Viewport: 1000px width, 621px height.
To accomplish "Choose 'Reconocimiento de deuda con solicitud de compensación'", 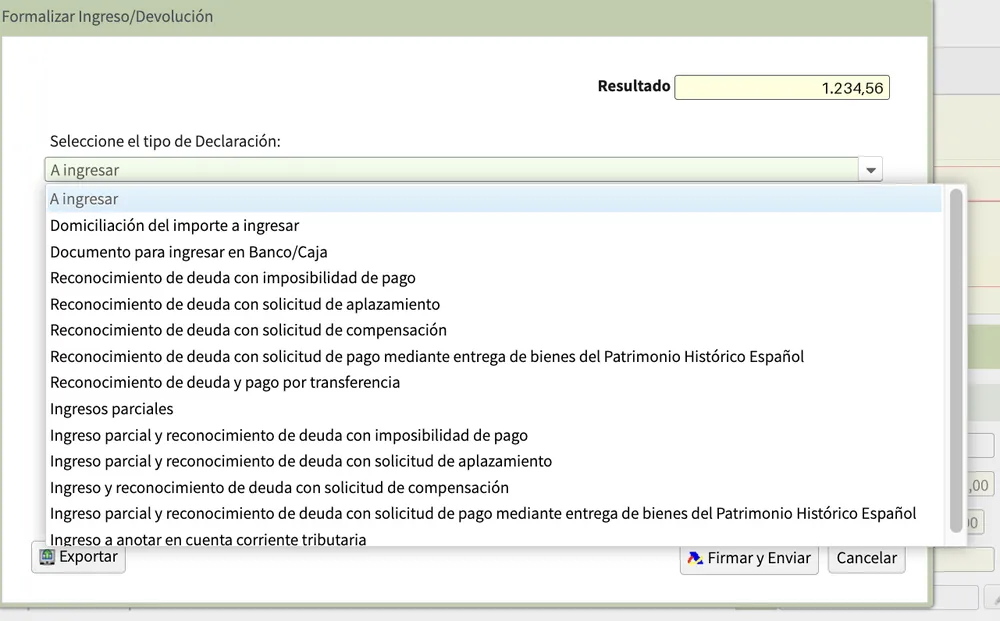I will coord(494,330).
